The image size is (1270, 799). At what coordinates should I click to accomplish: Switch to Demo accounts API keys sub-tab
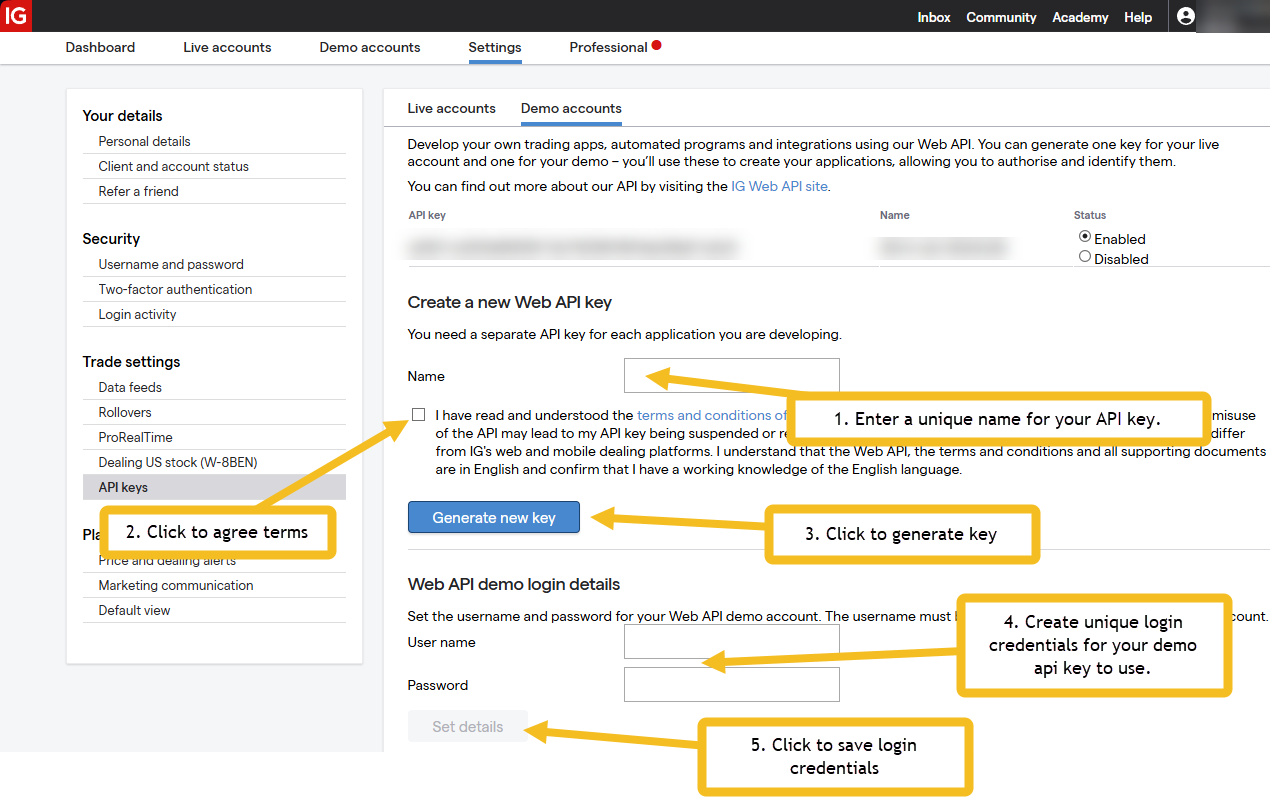pos(571,108)
